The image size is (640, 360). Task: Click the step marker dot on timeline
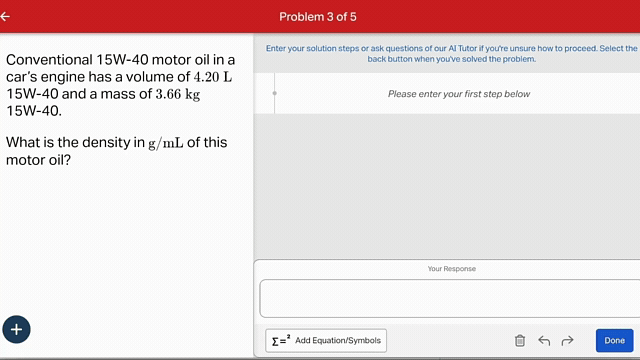point(275,93)
